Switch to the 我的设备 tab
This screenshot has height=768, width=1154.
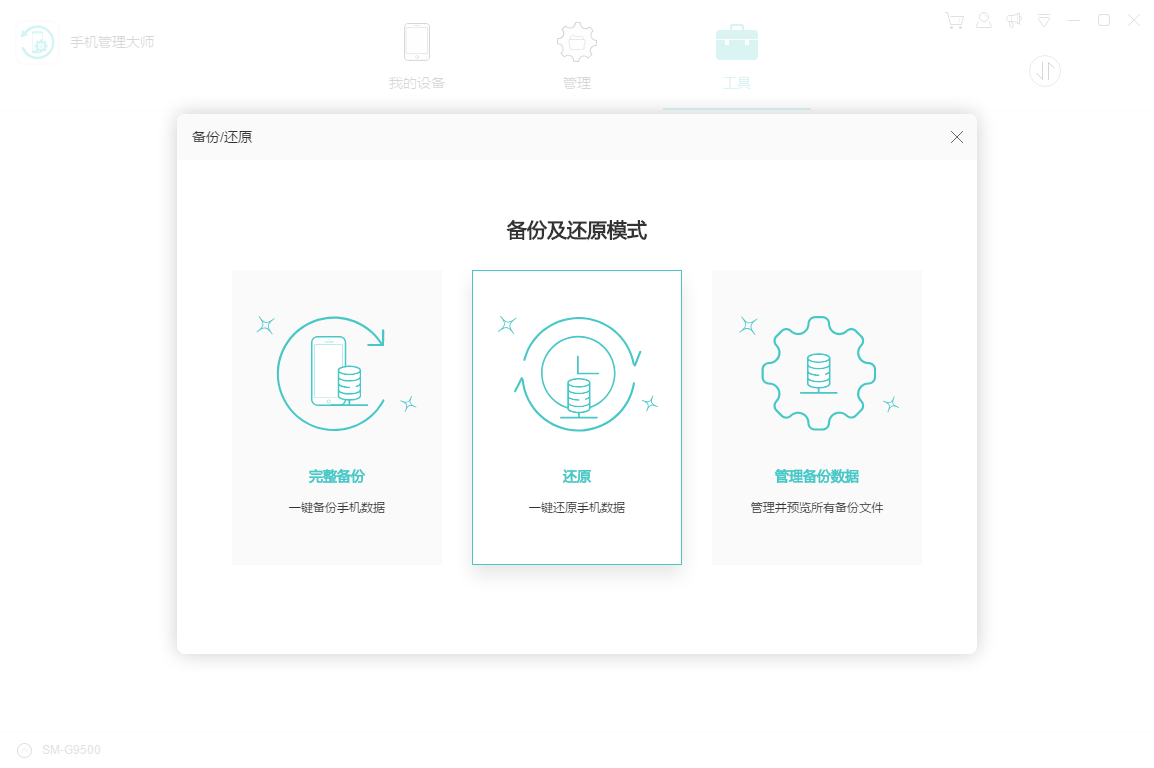point(417,57)
